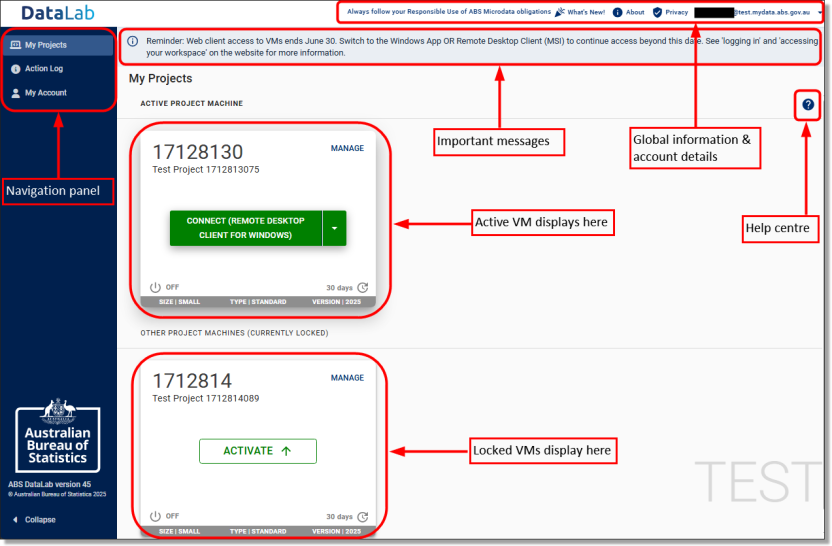Click TYPE | STANDARD on machine 1712814
Image resolution: width=832 pixels, height=546 pixels.
[x=258, y=531]
